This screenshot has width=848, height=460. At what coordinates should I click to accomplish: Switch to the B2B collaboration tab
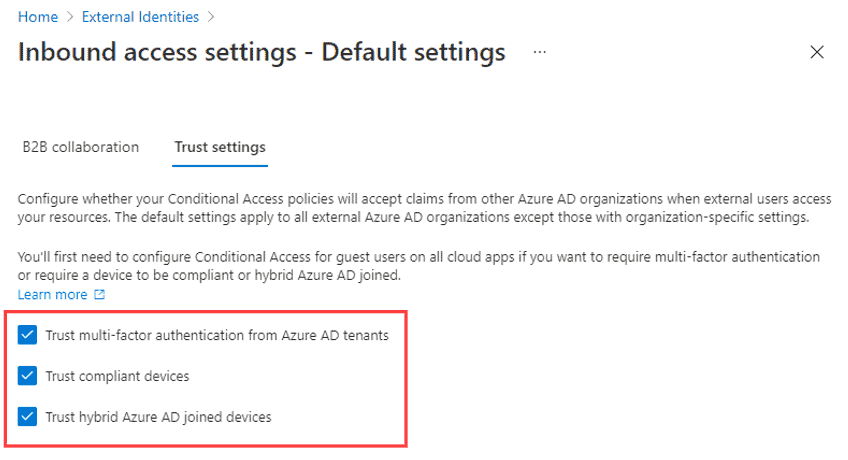coord(81,147)
